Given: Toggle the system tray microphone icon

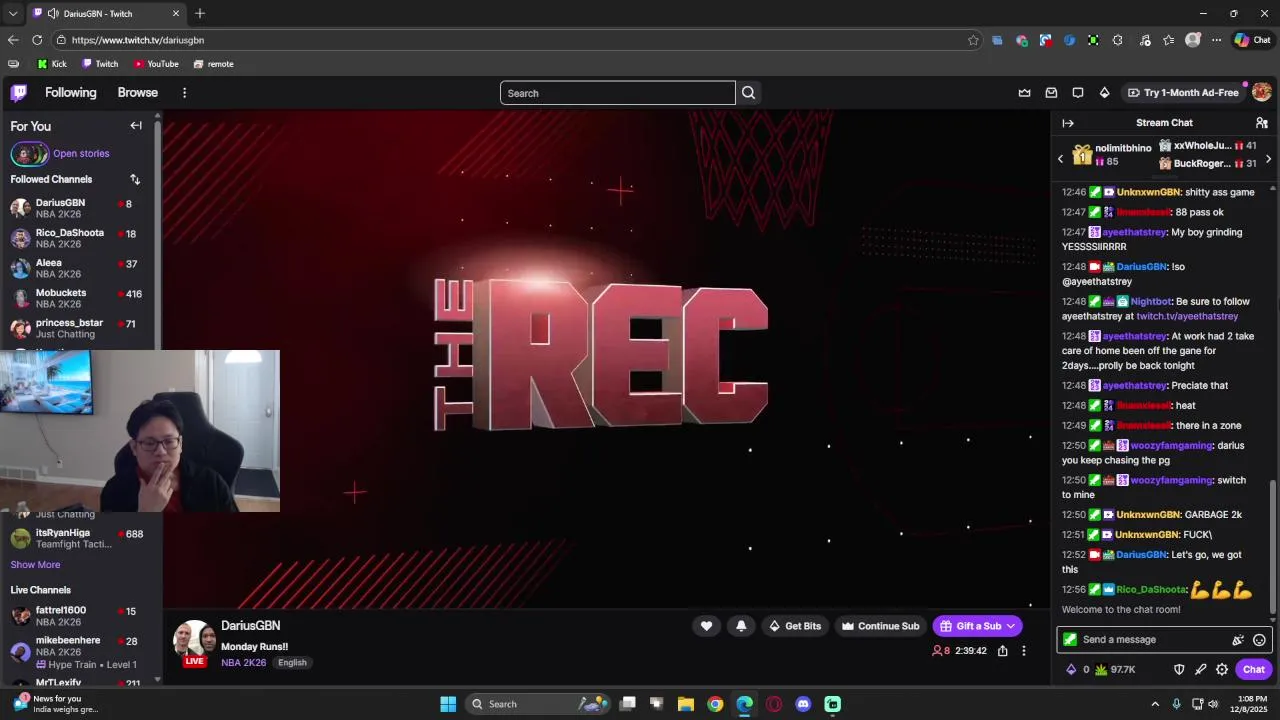Looking at the screenshot, I should point(1176,704).
